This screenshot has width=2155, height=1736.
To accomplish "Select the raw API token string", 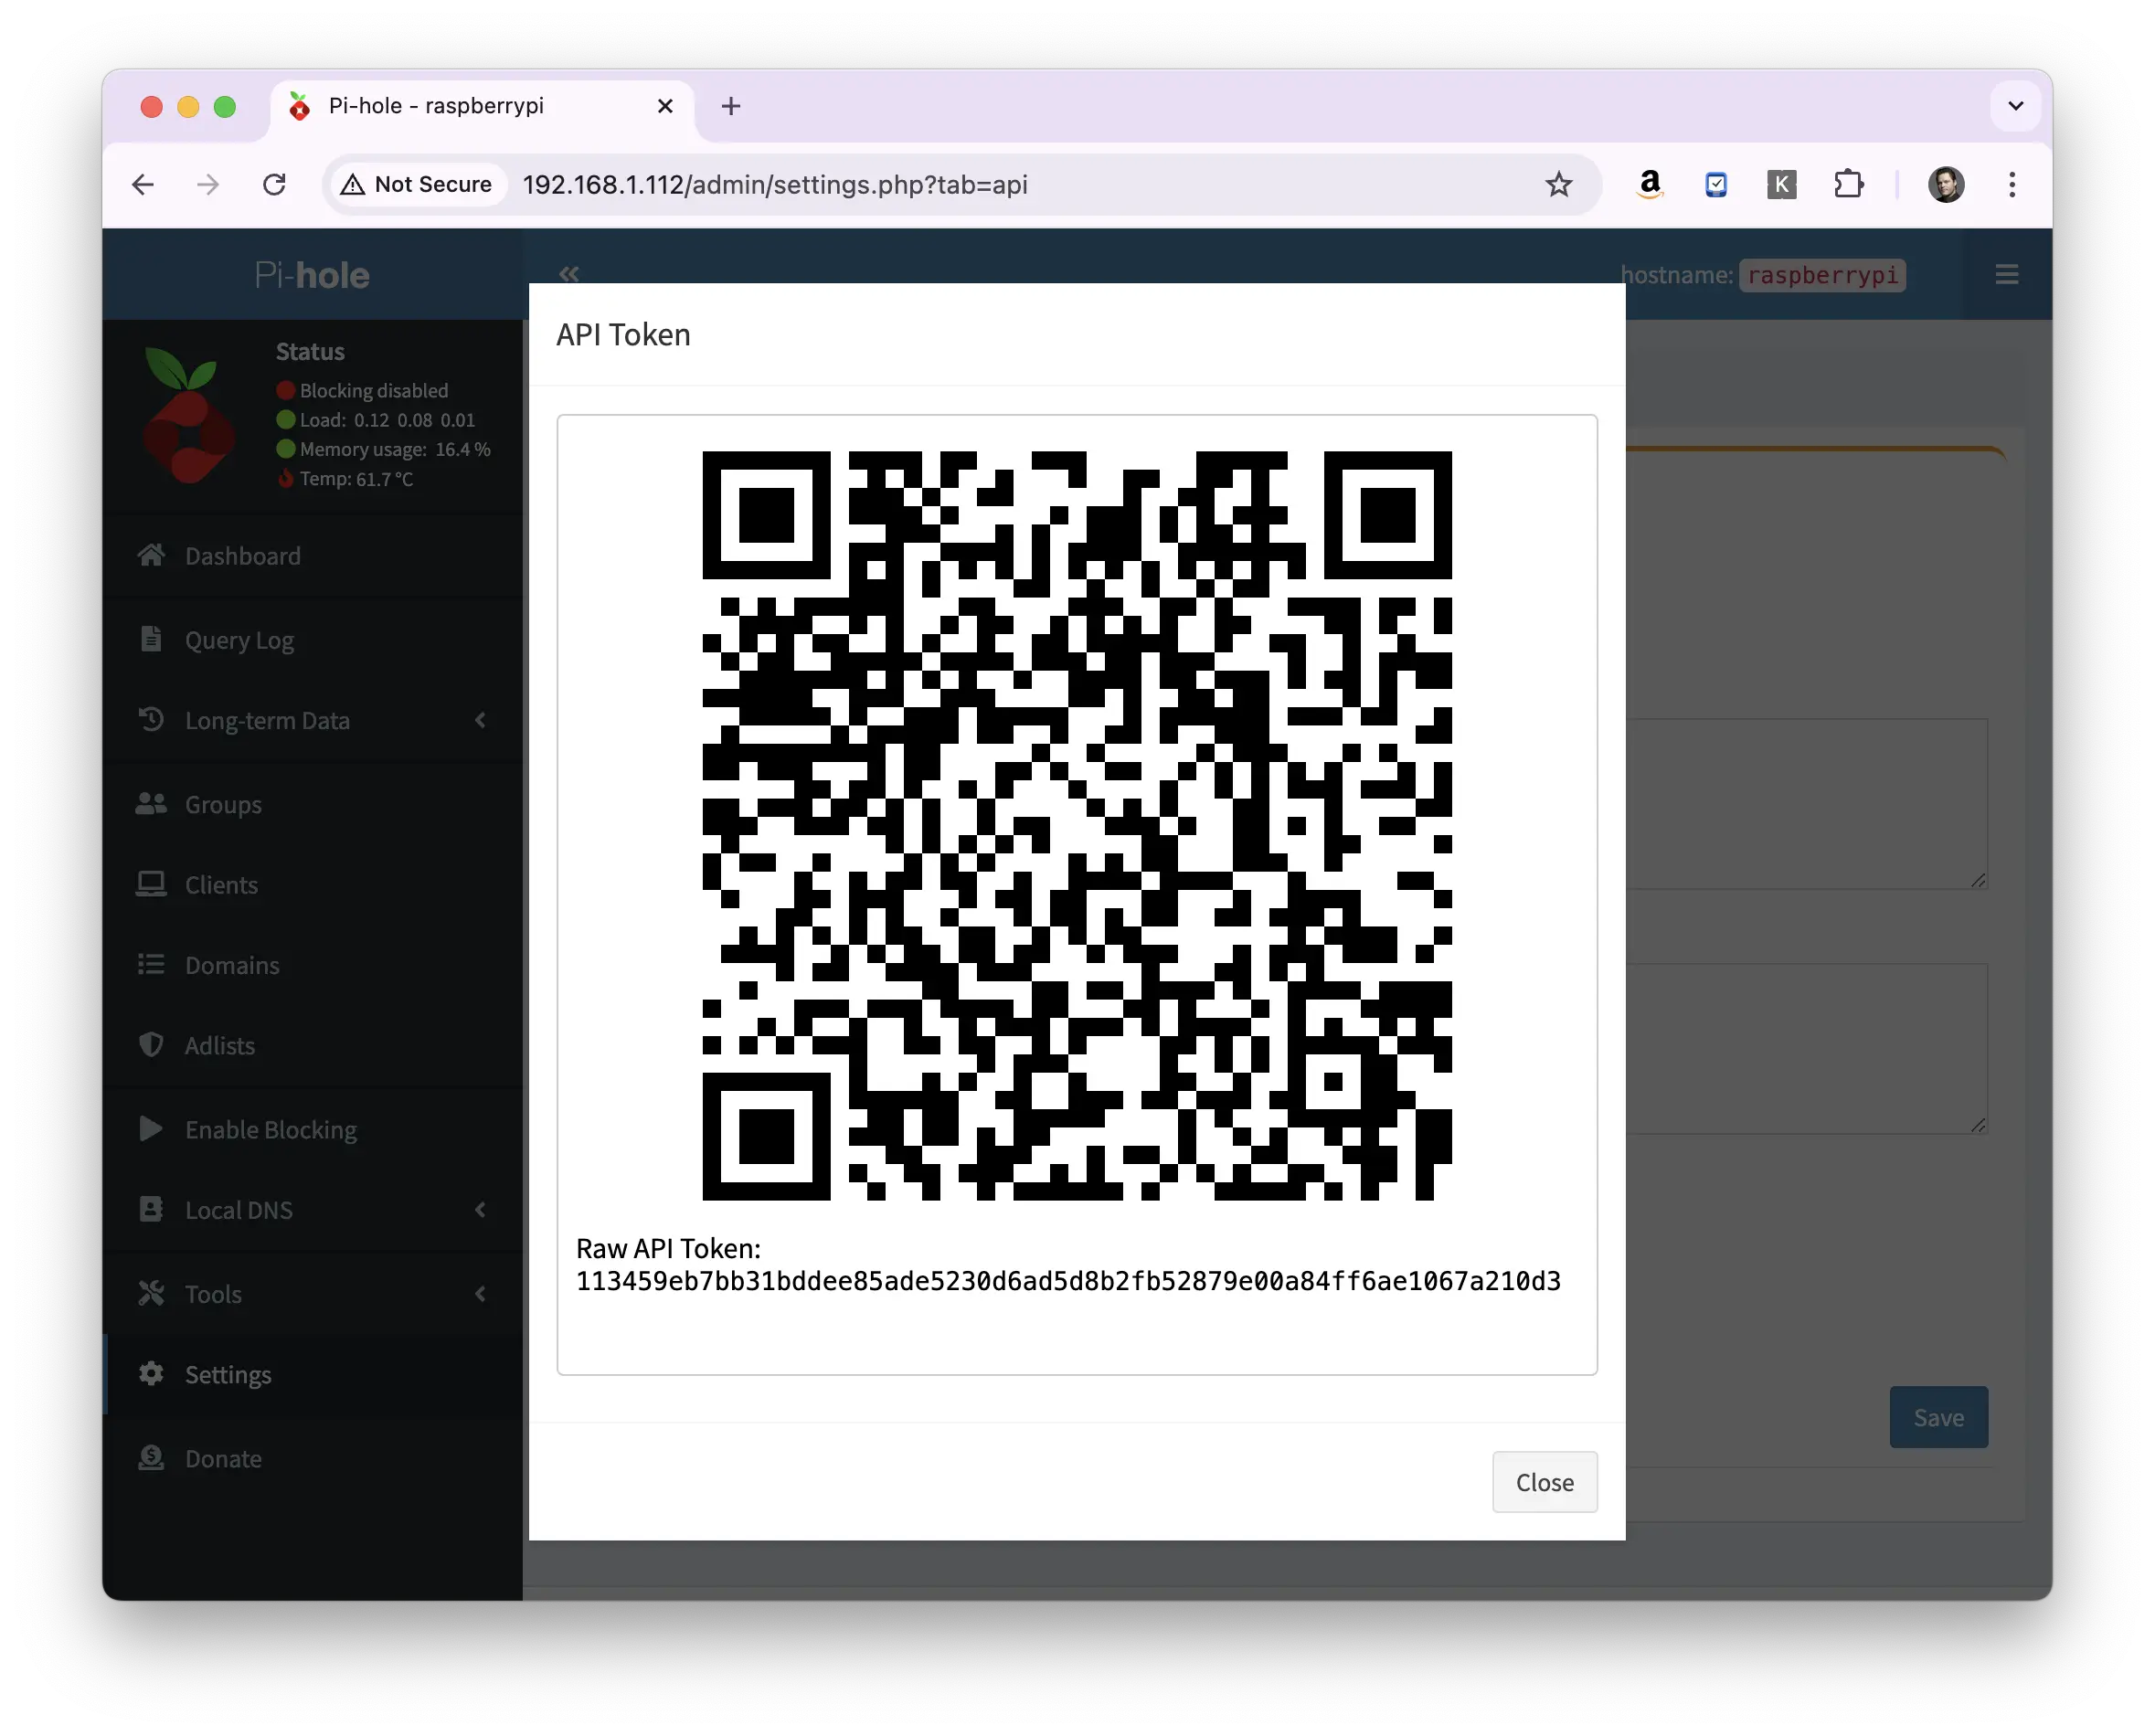I will point(1068,1281).
